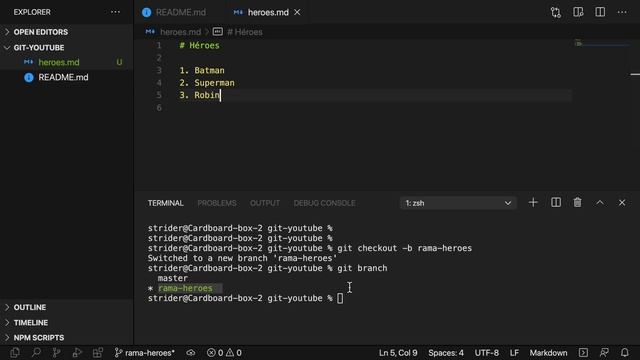Switch to the README.md editor tab
The height and width of the screenshot is (360, 640).
point(180,12)
